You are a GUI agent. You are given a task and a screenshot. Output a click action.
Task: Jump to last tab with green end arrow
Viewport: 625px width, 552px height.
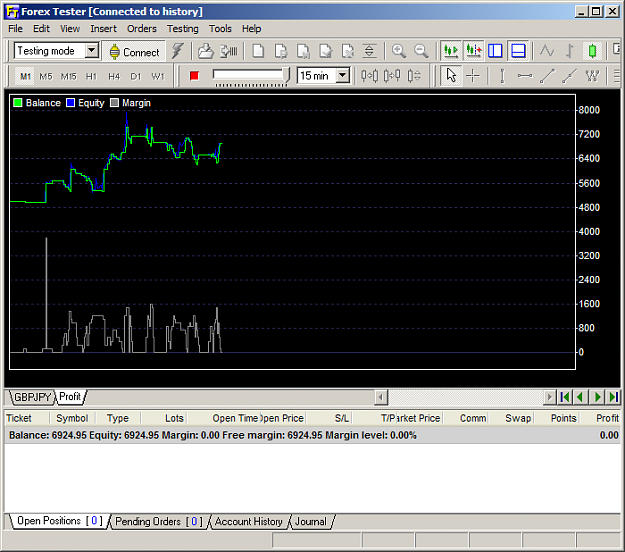point(613,397)
